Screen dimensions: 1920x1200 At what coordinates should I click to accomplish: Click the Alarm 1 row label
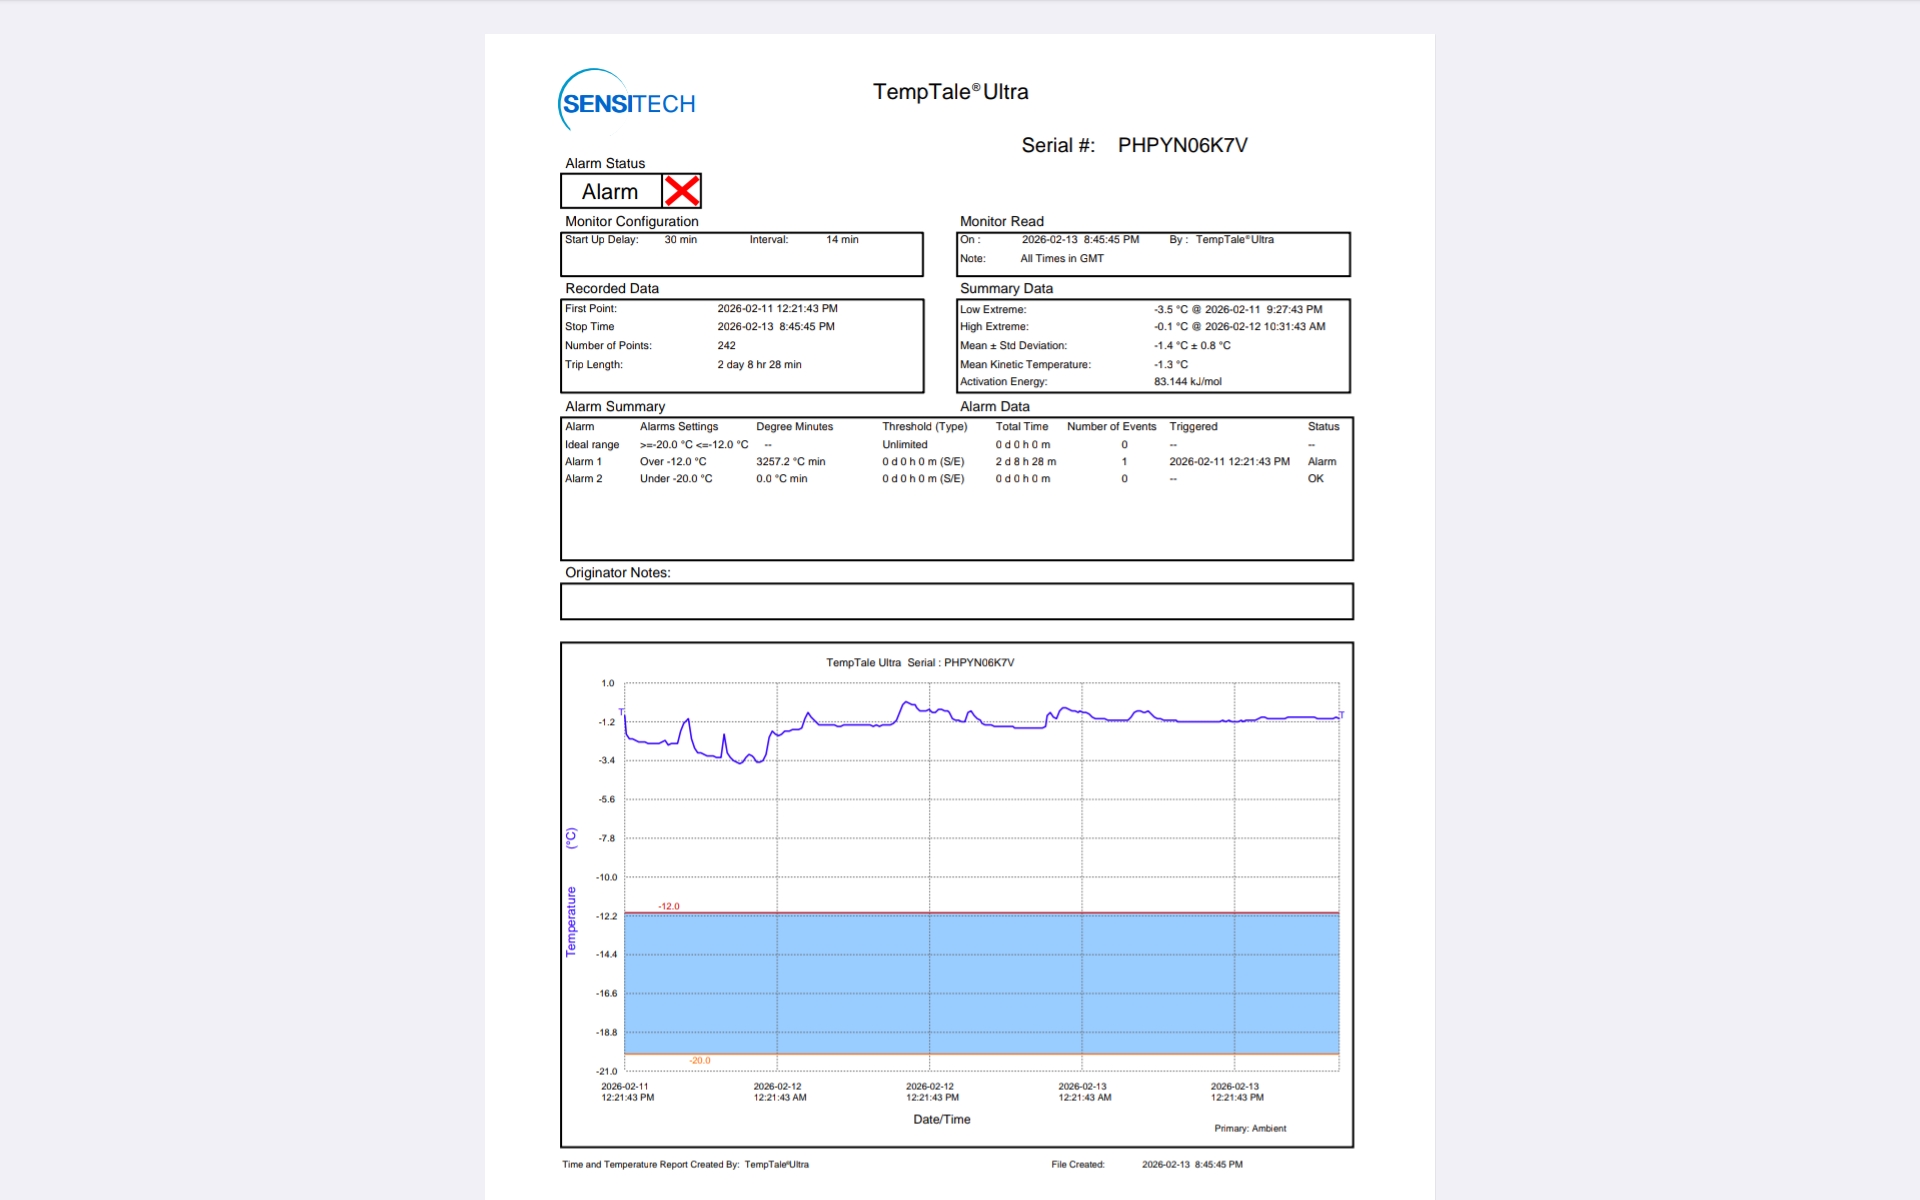[x=583, y=462]
